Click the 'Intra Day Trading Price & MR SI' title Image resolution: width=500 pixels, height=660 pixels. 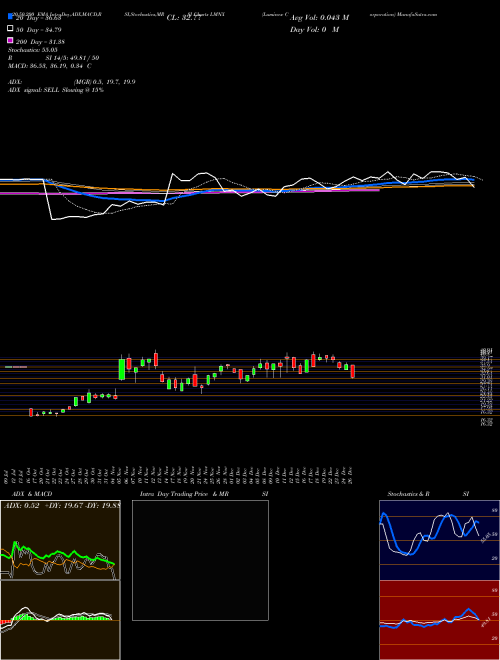pos(204,494)
